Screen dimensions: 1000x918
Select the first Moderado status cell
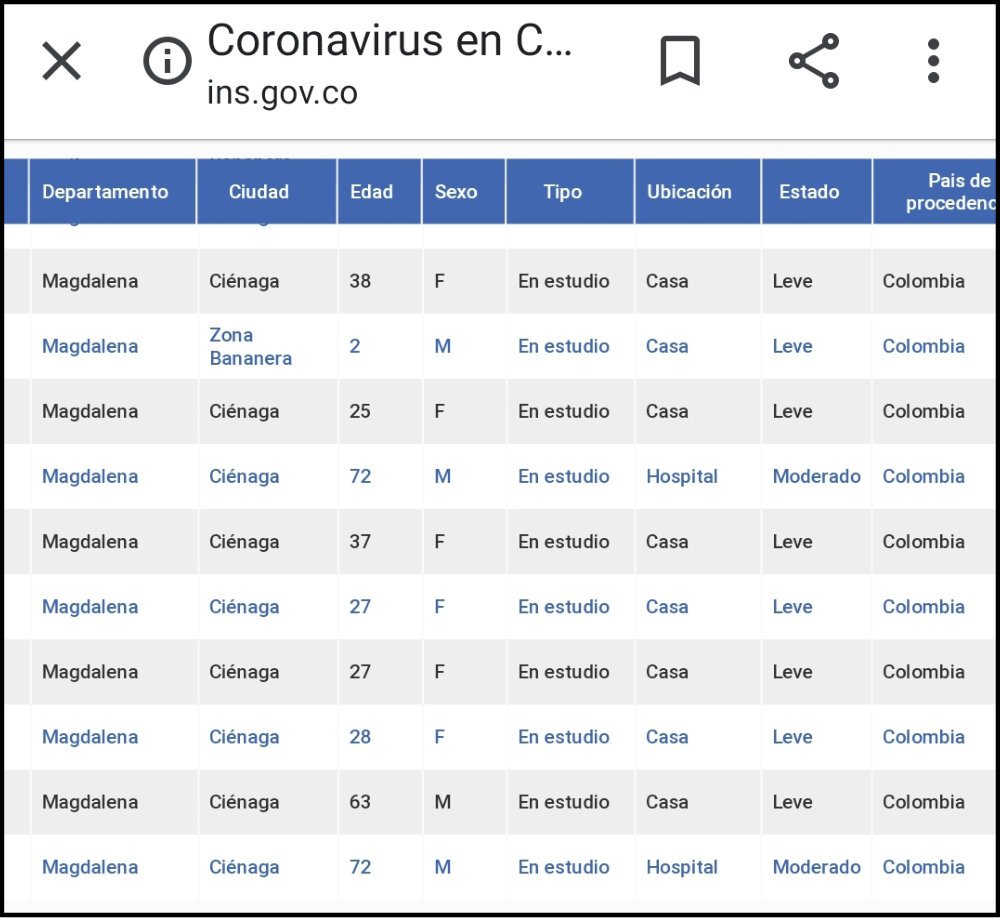coord(816,477)
